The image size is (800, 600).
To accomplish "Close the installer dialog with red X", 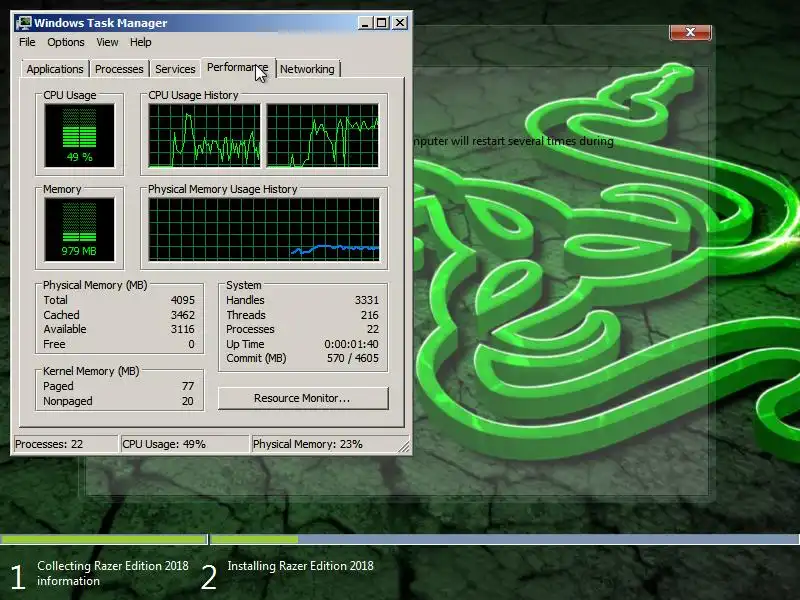I will [690, 32].
